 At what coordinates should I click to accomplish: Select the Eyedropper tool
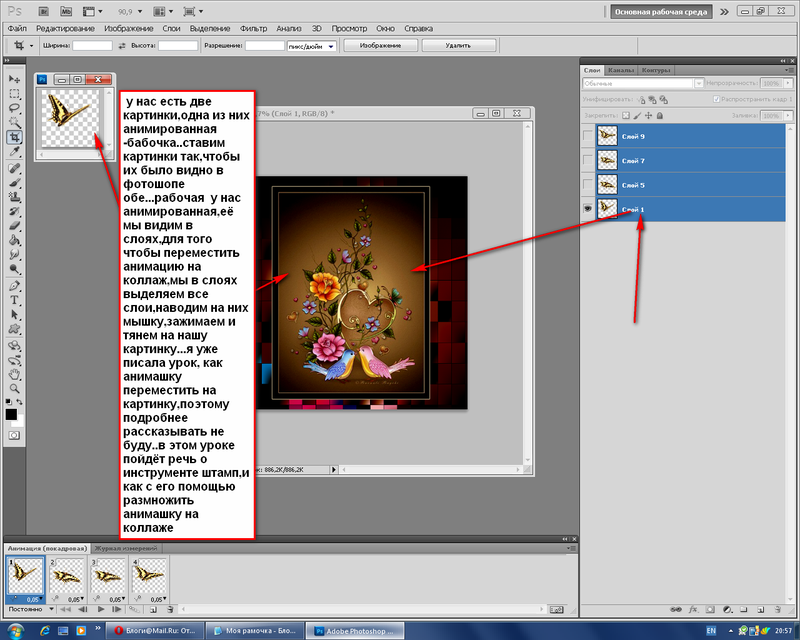pos(14,152)
